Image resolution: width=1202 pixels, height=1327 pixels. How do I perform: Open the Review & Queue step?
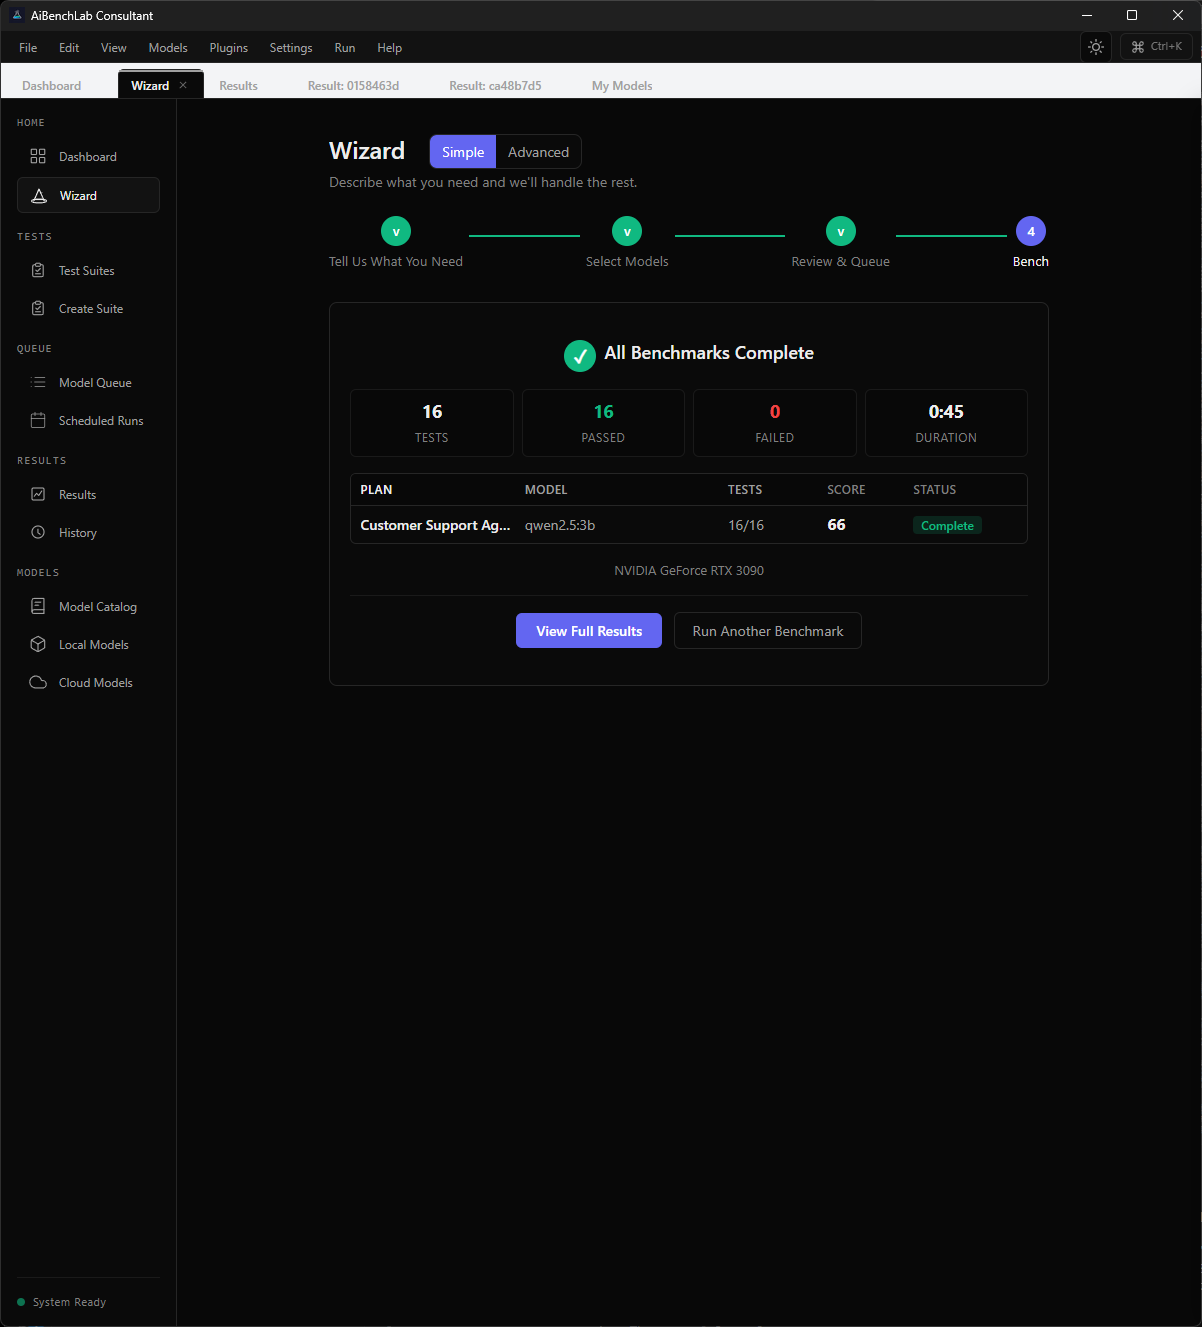(x=840, y=230)
